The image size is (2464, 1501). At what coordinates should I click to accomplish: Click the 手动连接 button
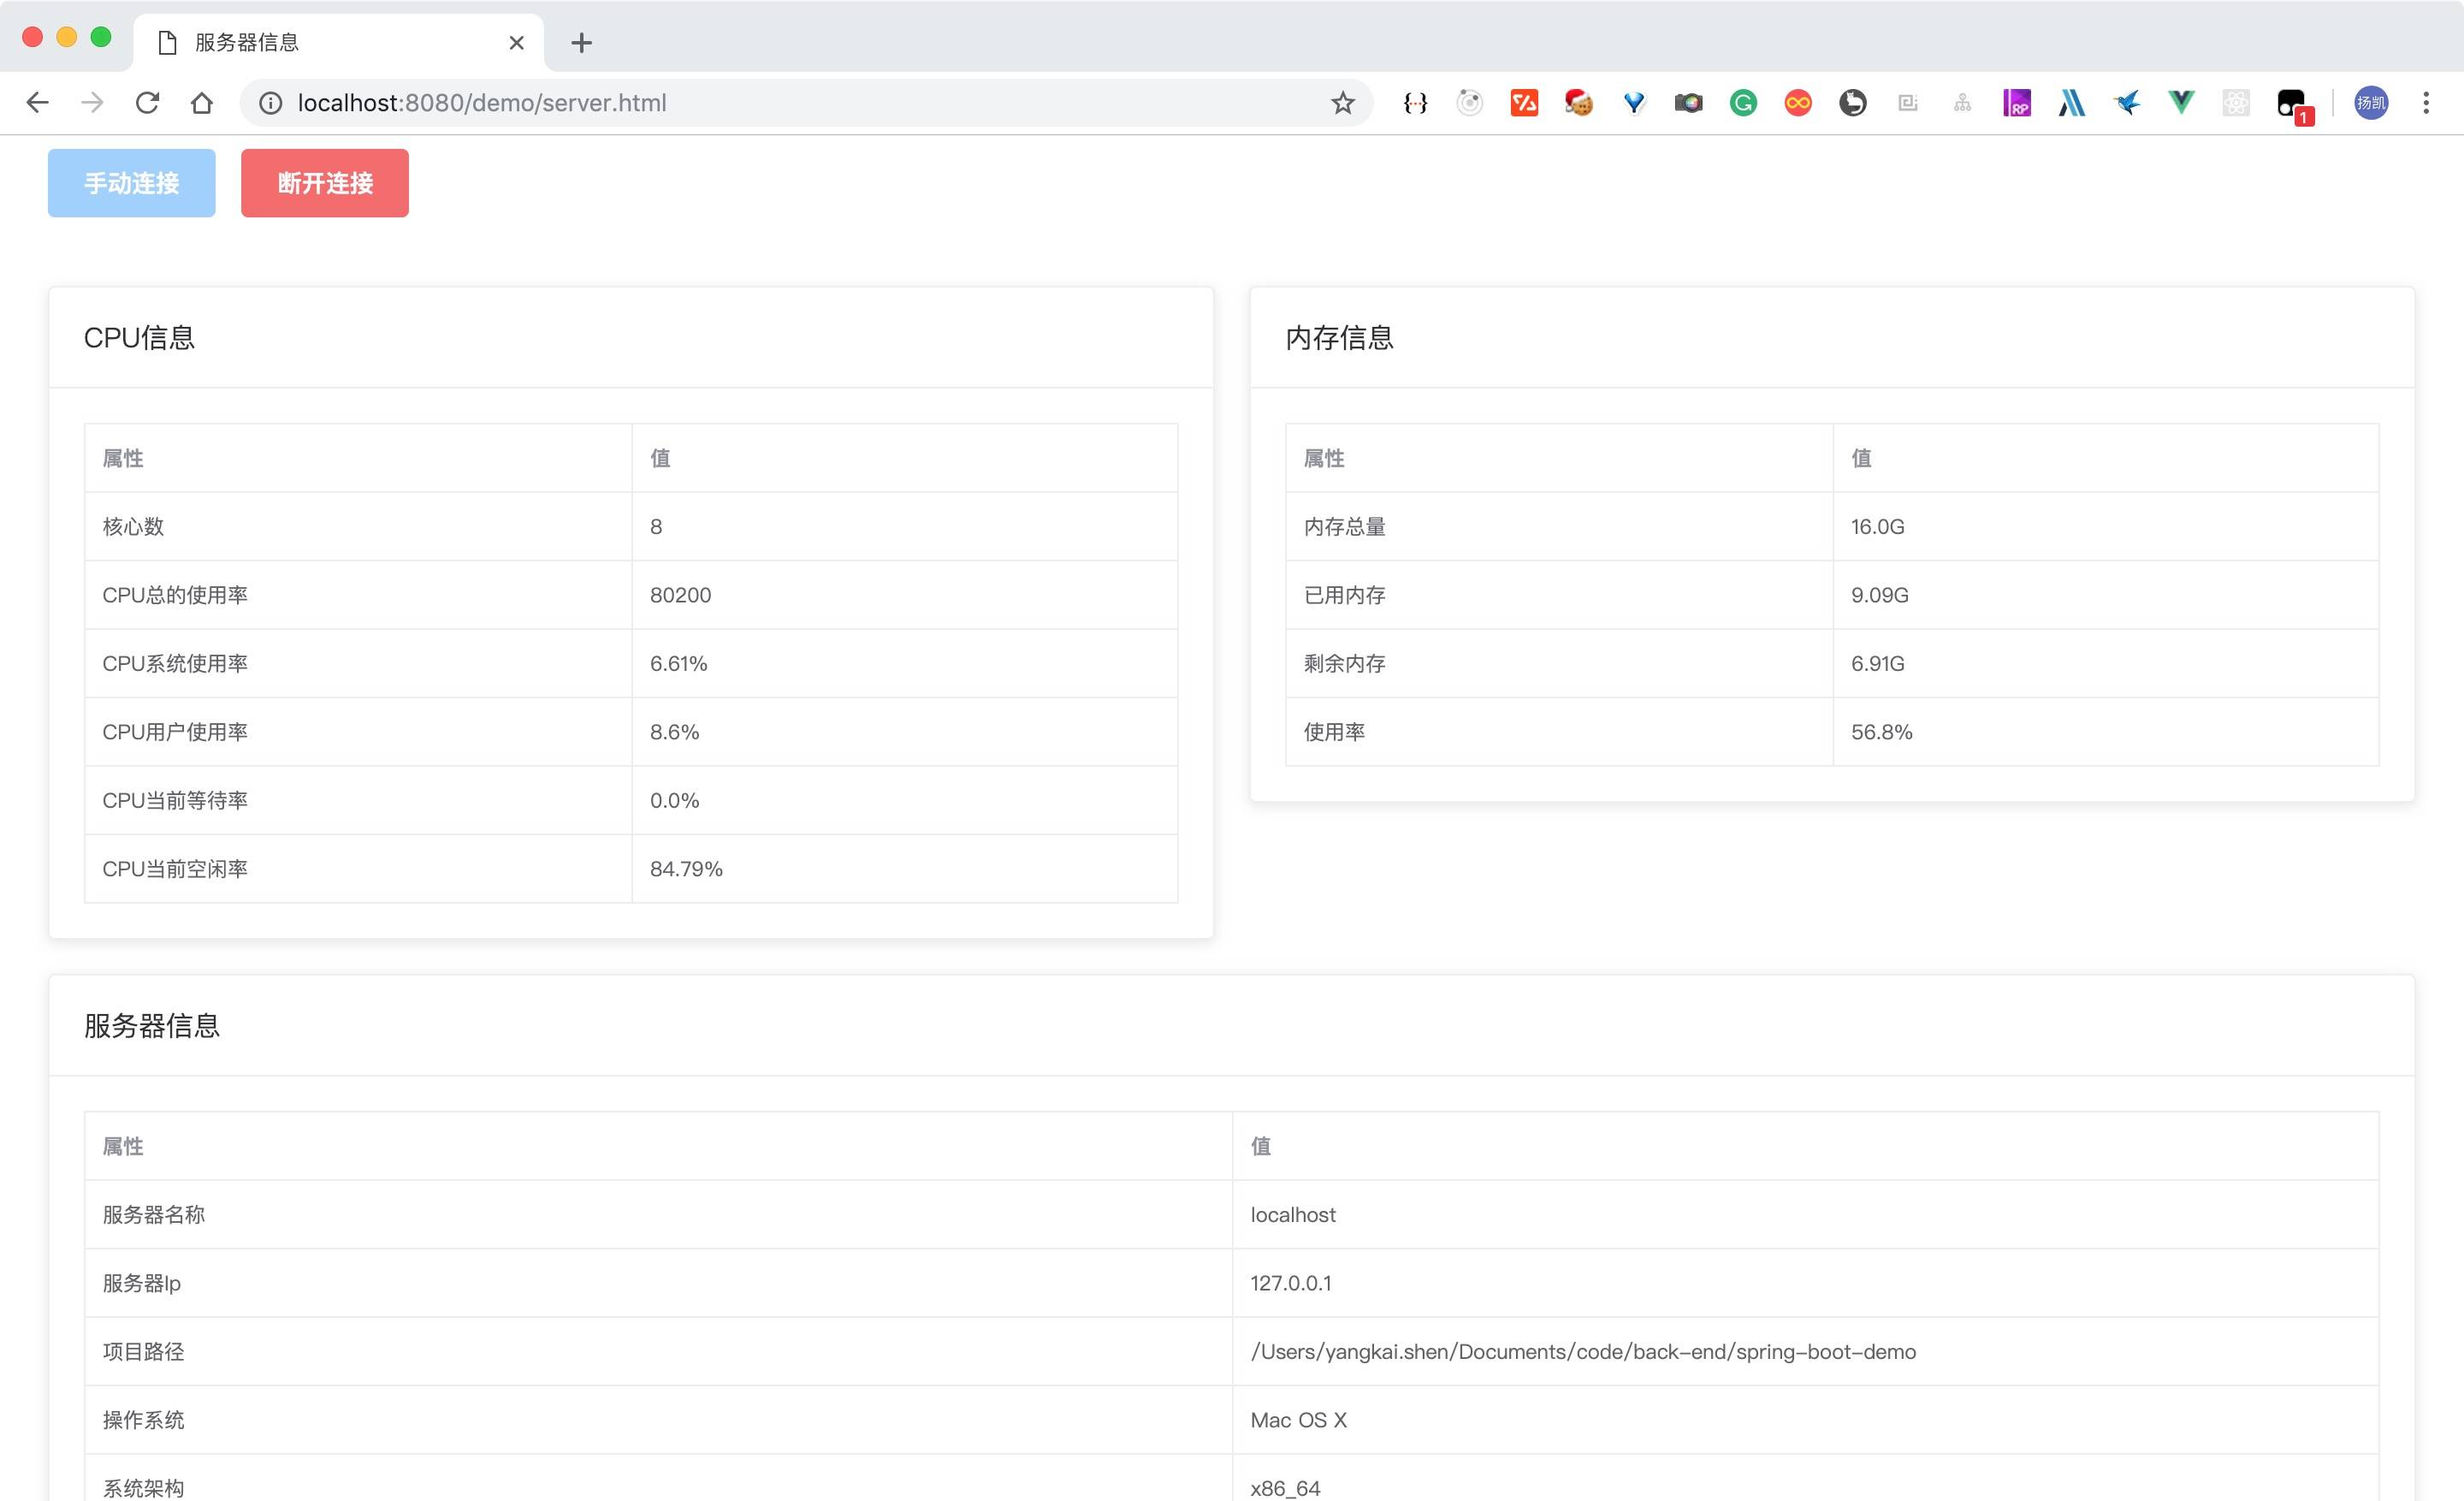(x=132, y=183)
